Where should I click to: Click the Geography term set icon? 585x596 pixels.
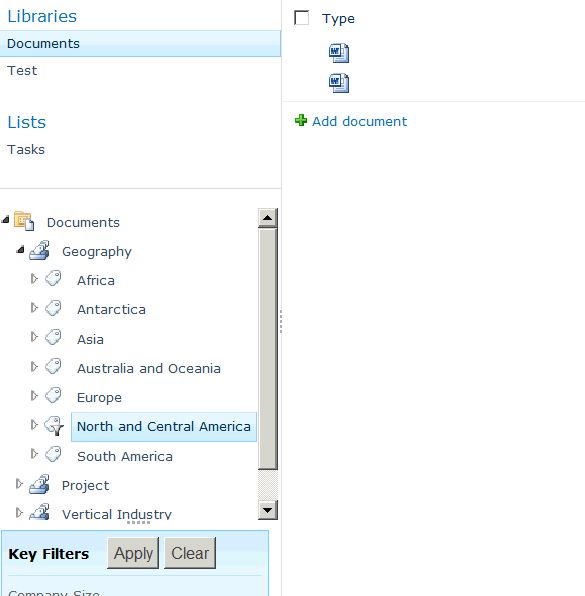pyautogui.click(x=40, y=250)
